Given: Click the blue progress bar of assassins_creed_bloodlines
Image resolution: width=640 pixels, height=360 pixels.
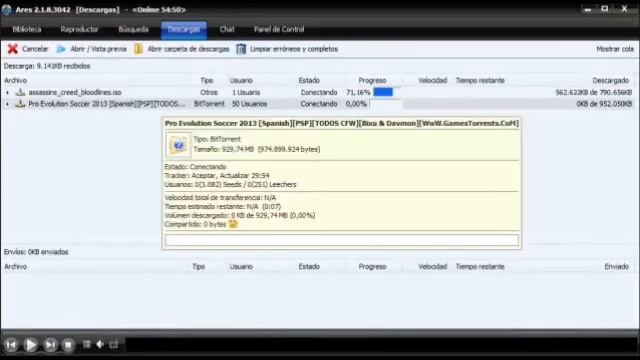Looking at the screenshot, I should [x=383, y=92].
